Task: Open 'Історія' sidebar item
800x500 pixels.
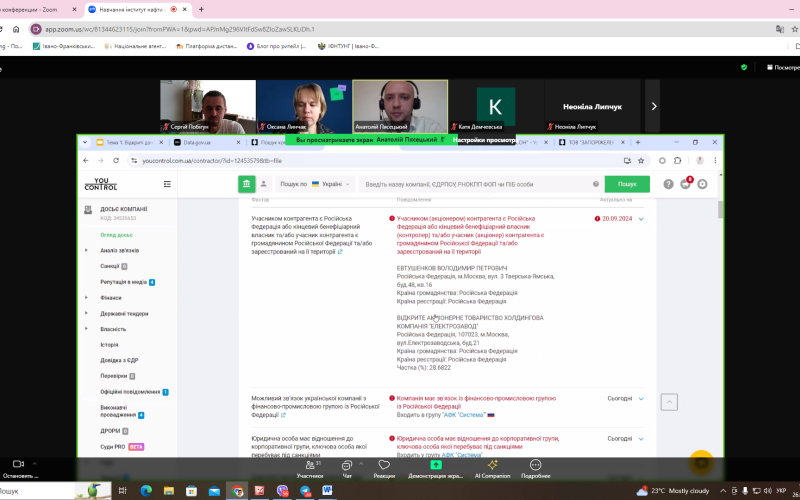Action: 109,345
